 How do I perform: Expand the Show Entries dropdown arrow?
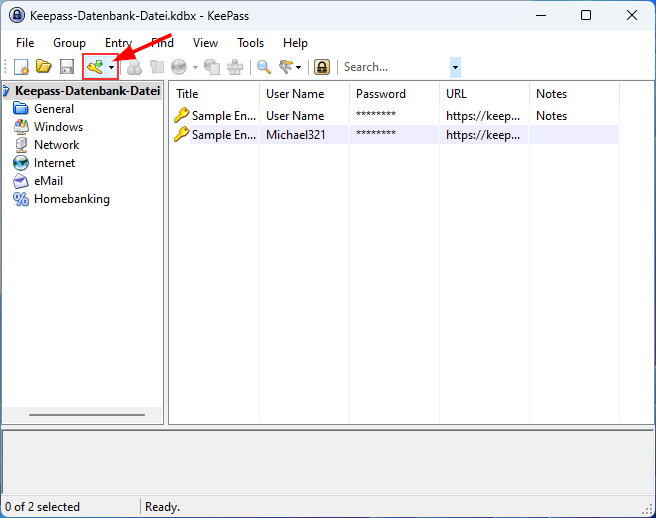[x=299, y=67]
